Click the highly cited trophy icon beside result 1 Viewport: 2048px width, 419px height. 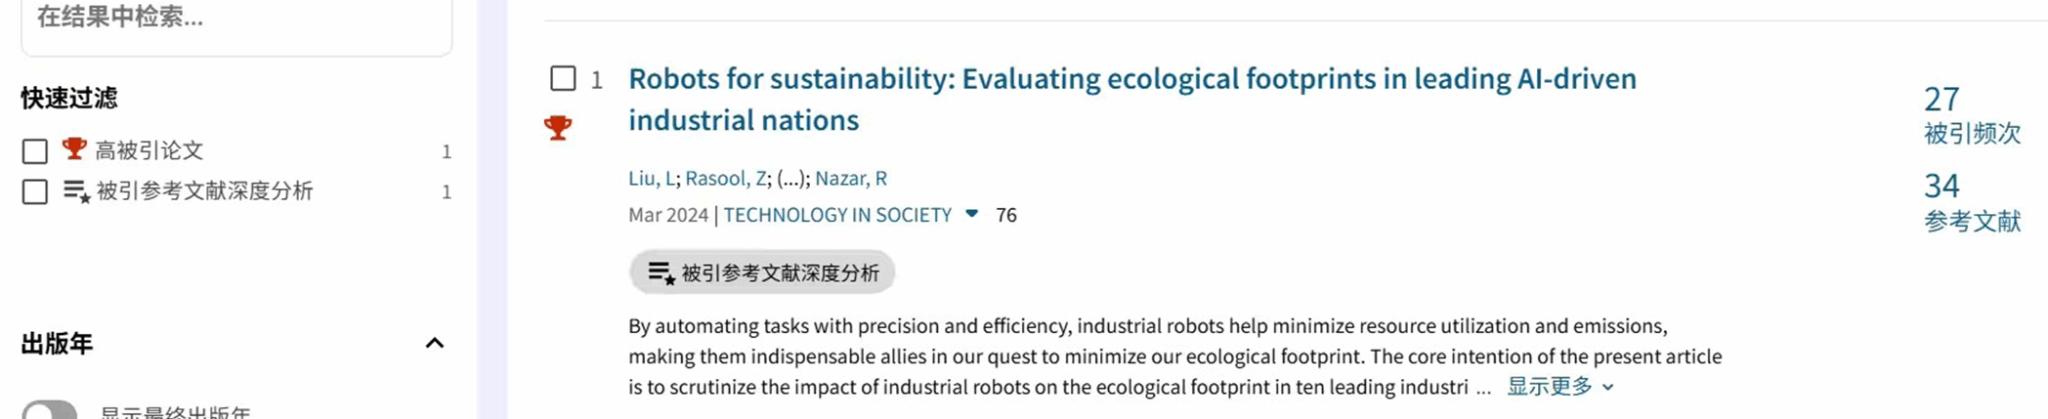(x=558, y=128)
